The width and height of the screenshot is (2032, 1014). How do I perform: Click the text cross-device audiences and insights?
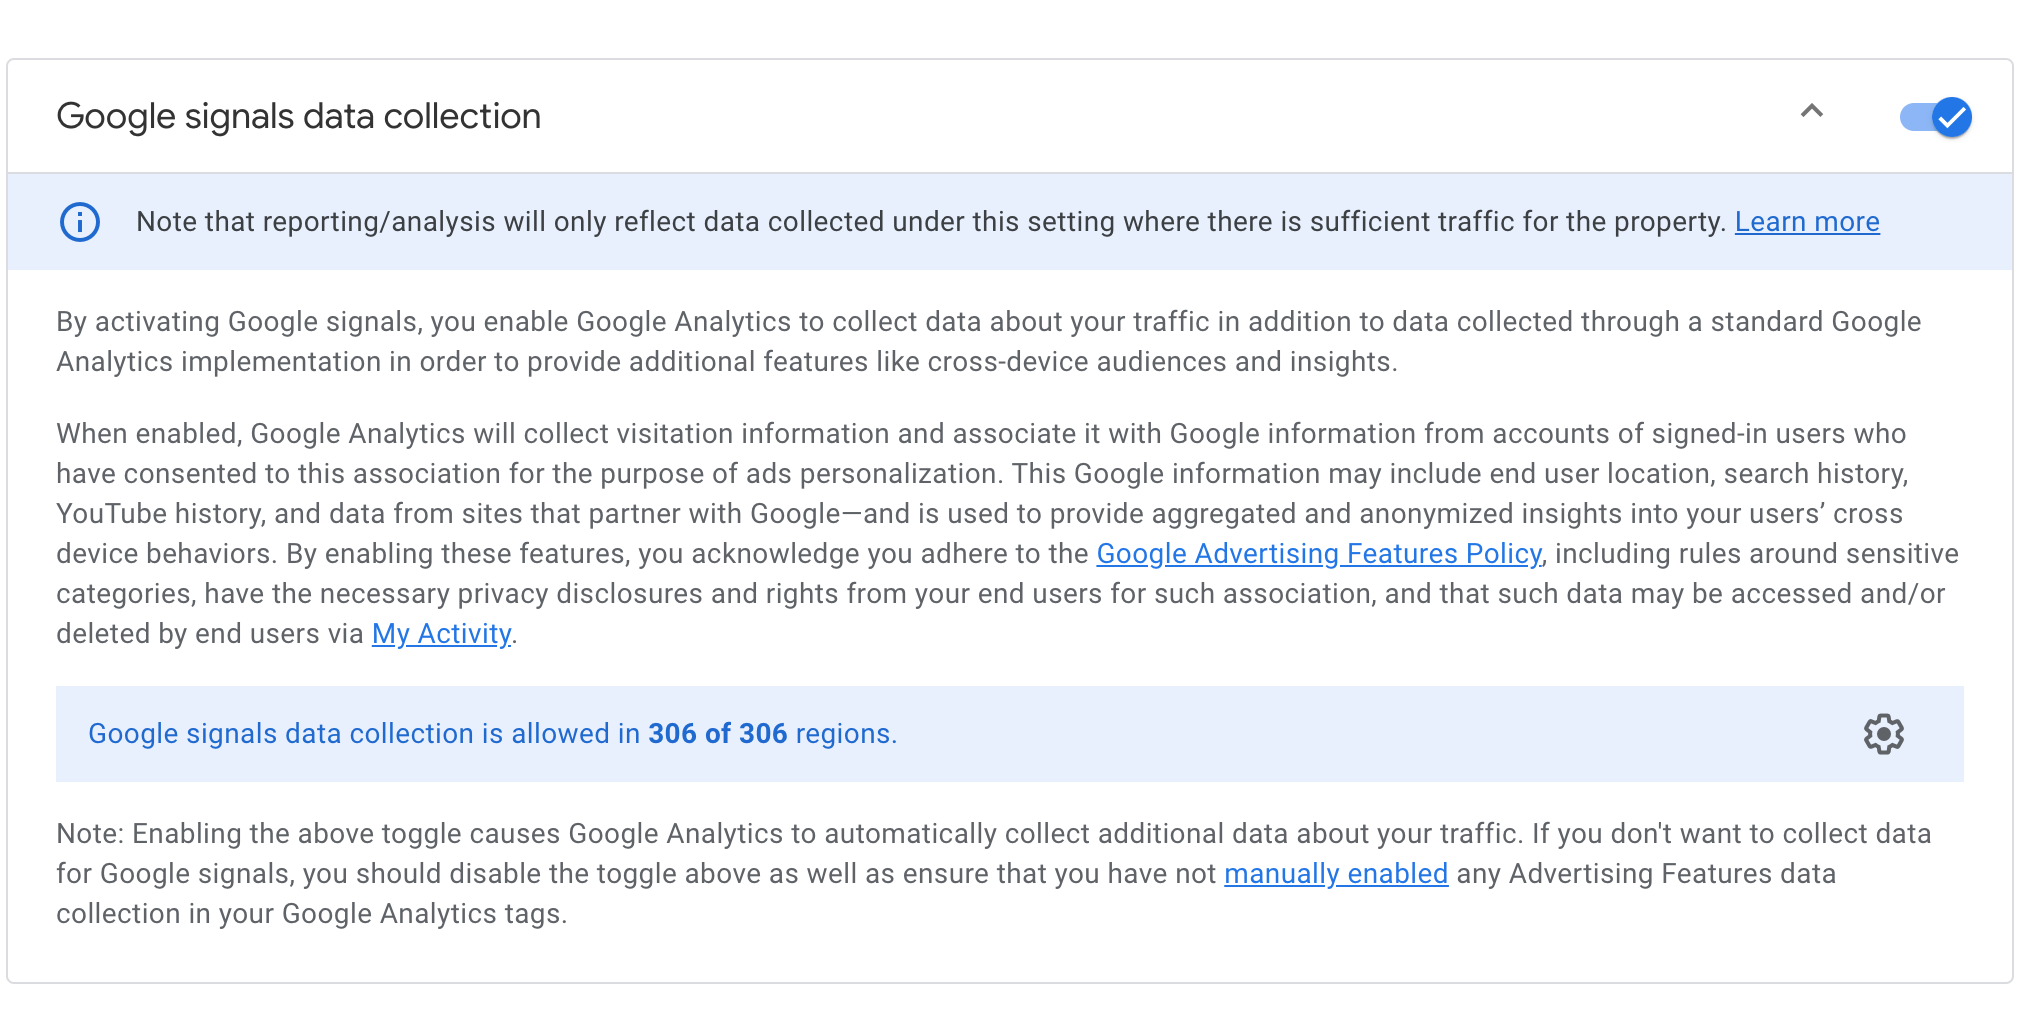(x=1160, y=362)
